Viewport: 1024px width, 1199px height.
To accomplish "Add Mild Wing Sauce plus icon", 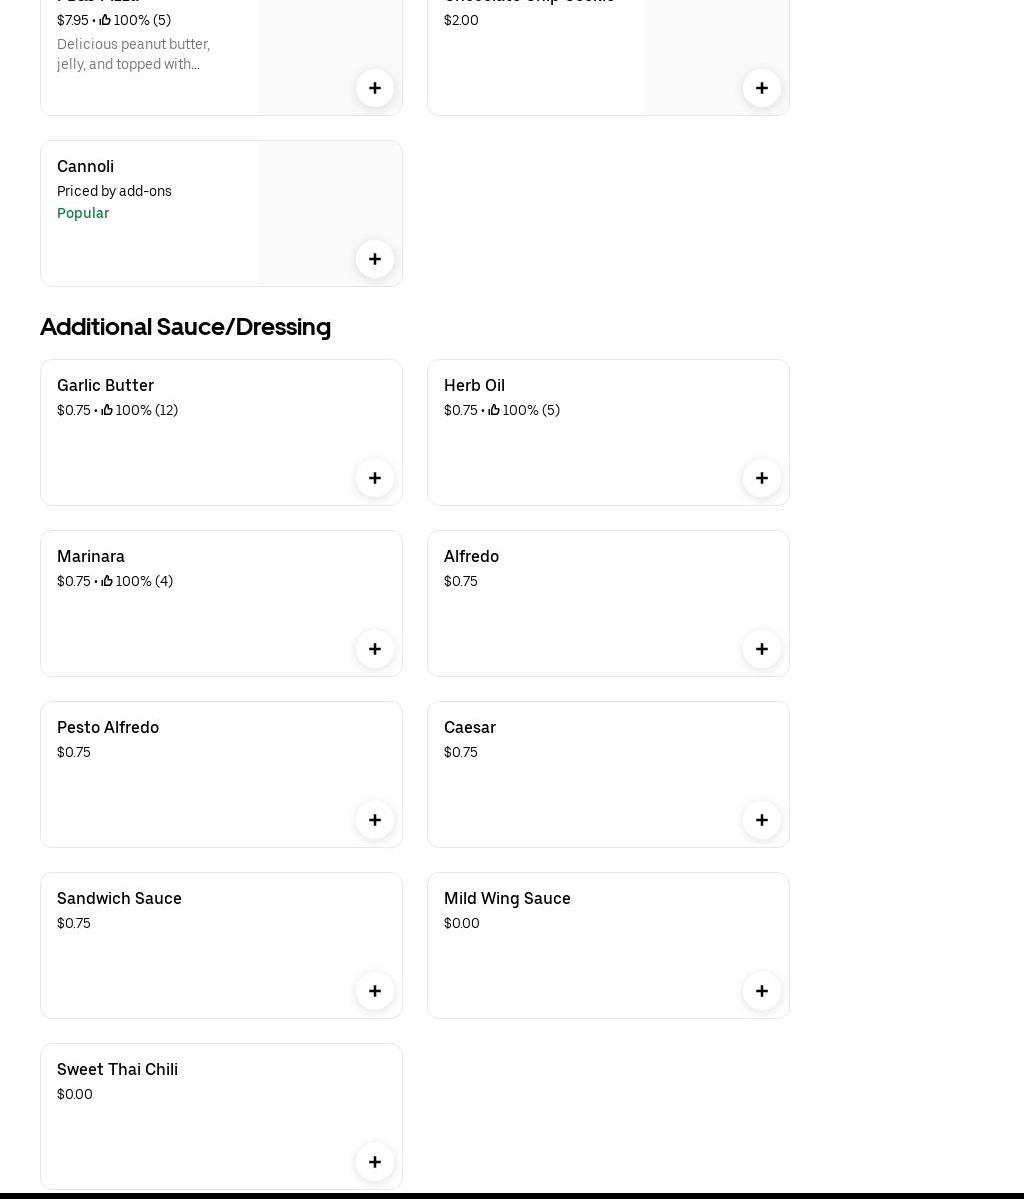I will tap(762, 991).
